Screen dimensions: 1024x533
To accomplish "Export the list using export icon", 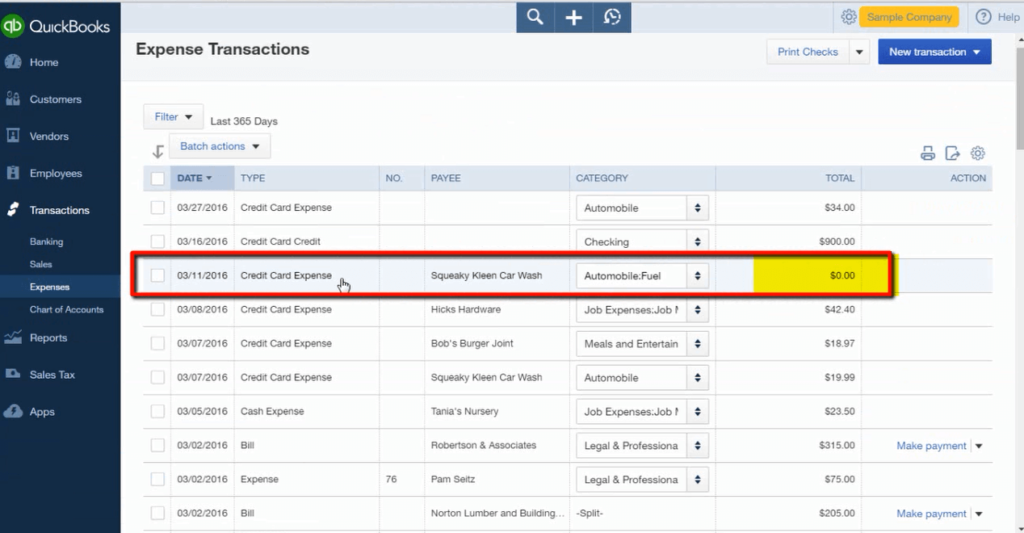I will (x=952, y=153).
